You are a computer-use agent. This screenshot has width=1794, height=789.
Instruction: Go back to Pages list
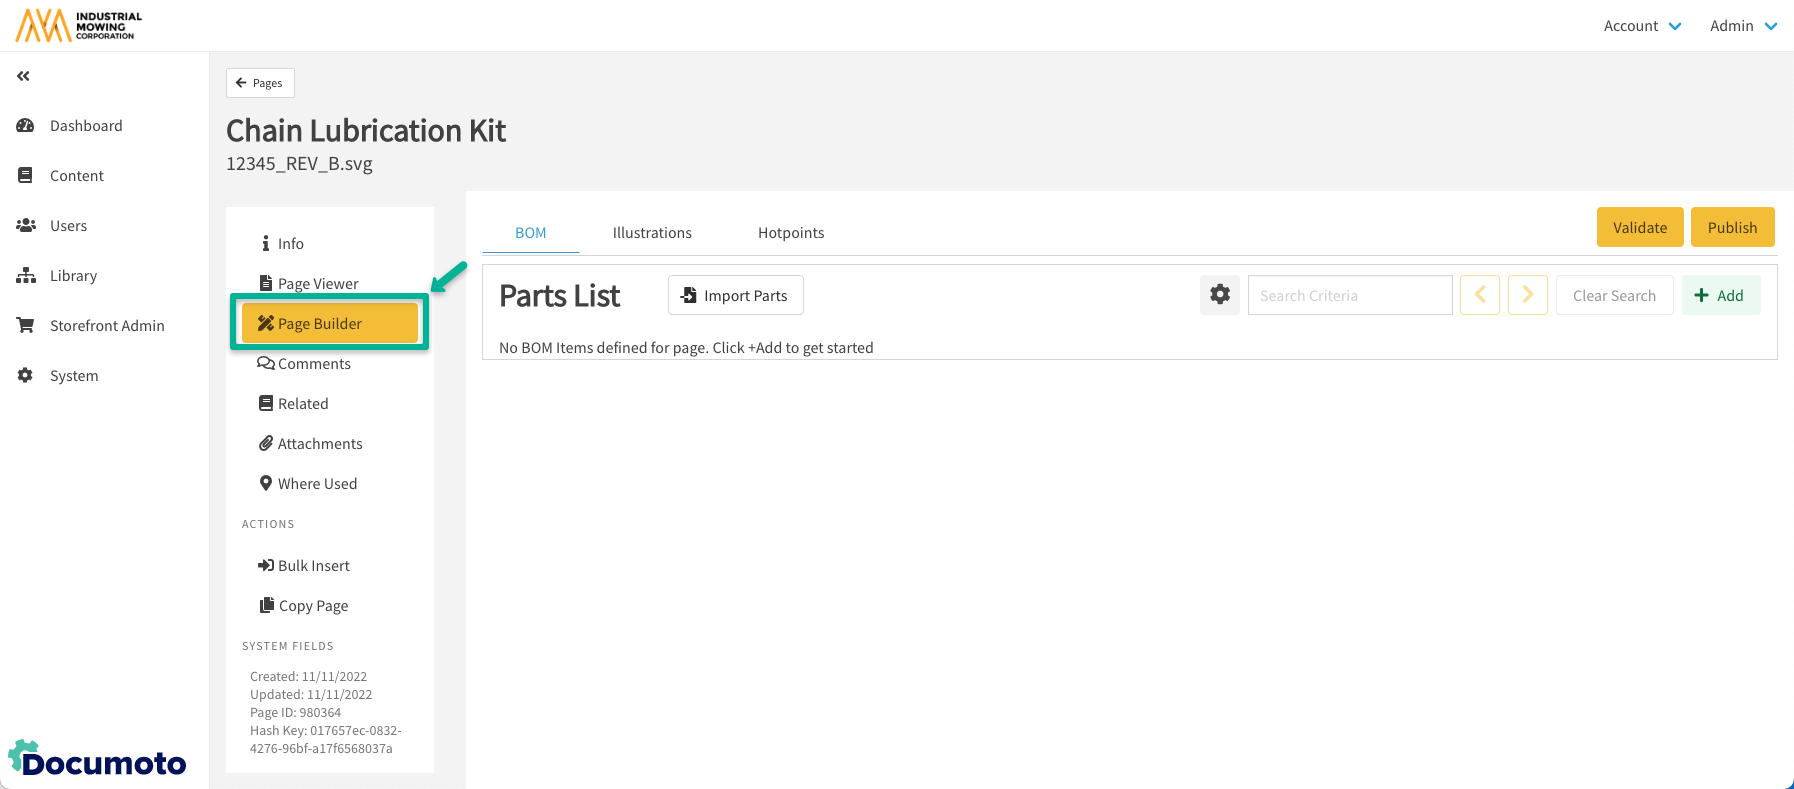[260, 83]
